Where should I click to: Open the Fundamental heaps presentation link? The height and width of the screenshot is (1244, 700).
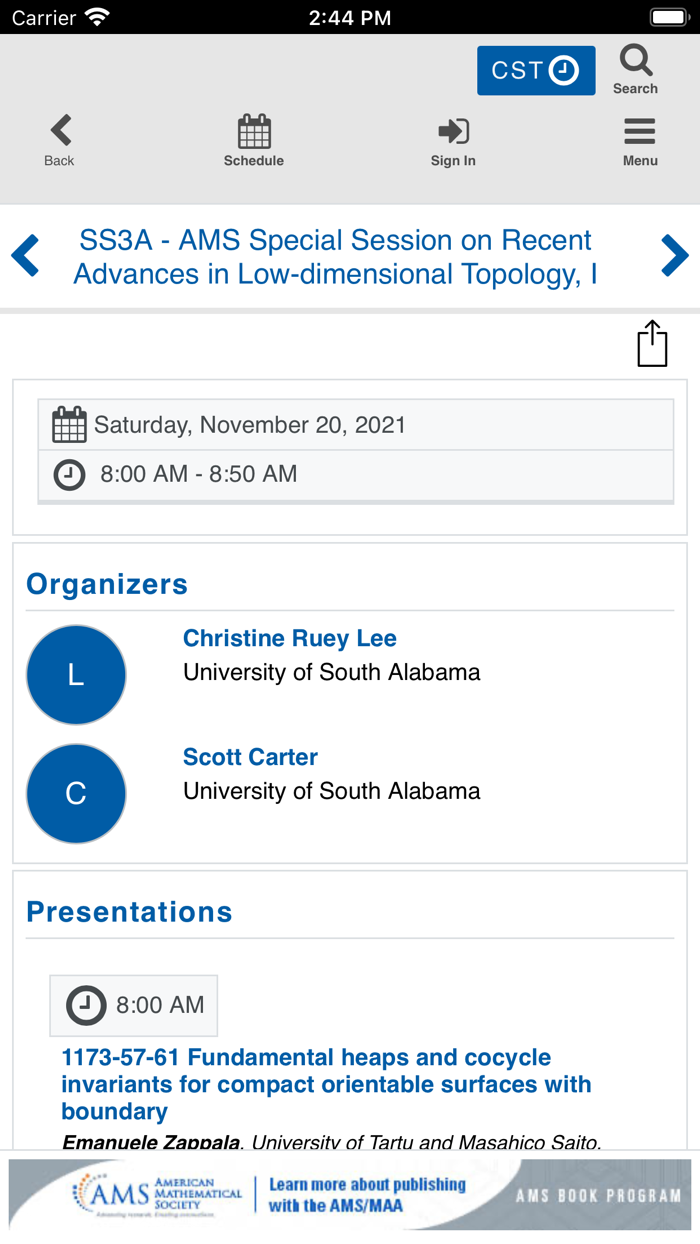(x=326, y=1084)
